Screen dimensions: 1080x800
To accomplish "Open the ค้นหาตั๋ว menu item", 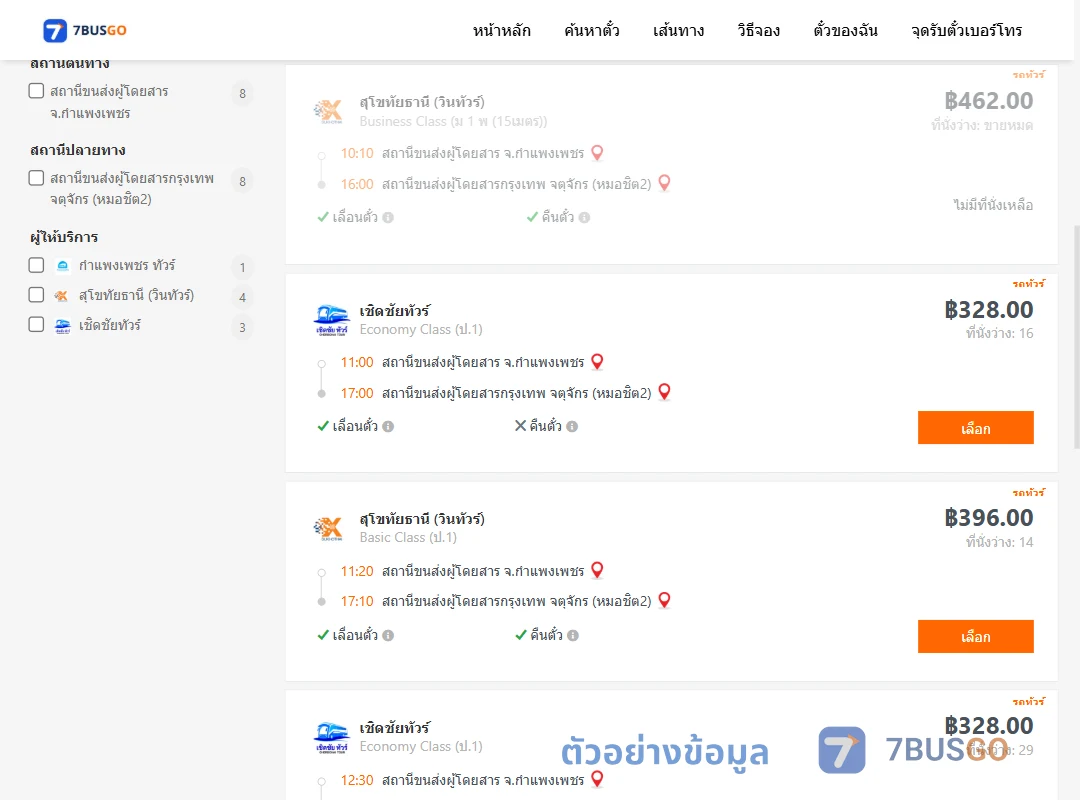I will coord(592,30).
